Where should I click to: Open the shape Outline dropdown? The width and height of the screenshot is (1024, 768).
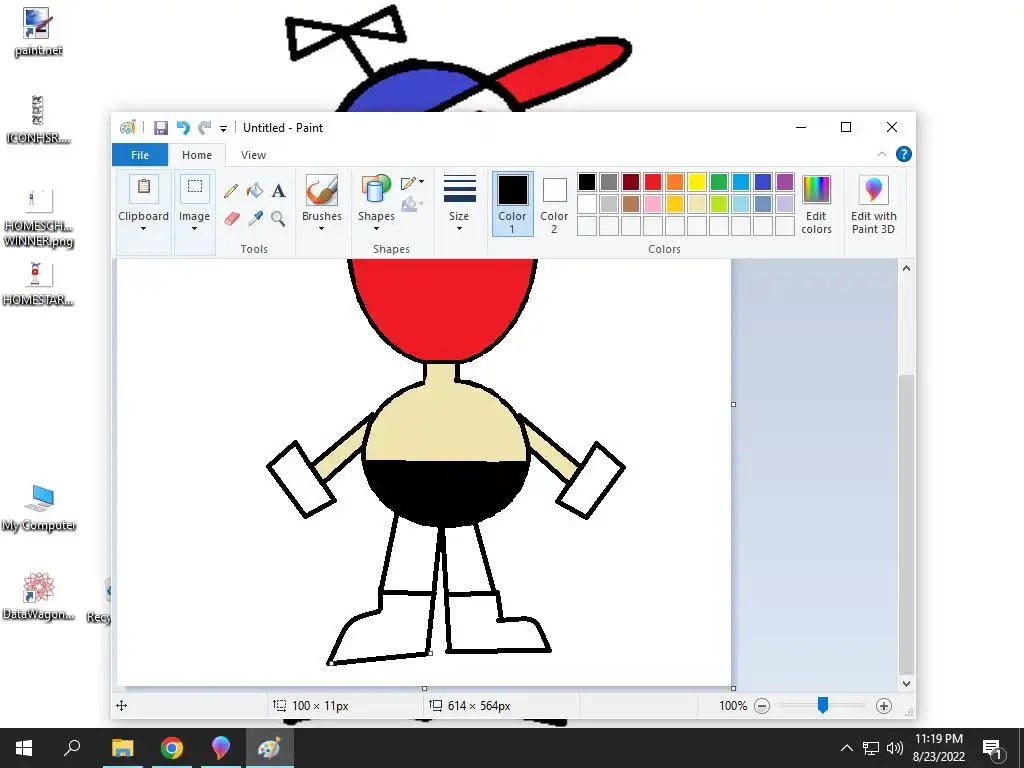[413, 183]
